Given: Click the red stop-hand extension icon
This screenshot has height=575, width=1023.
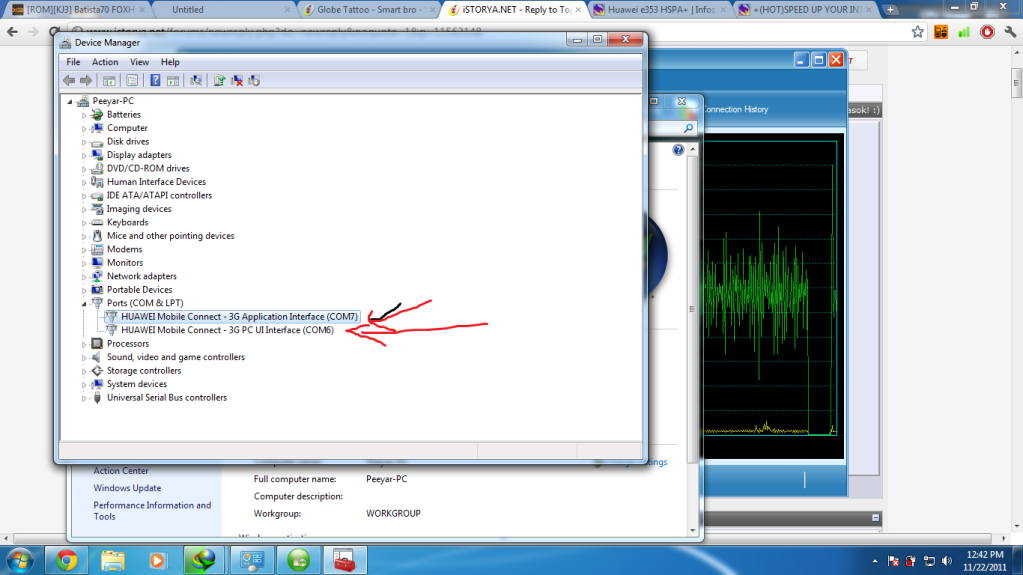Looking at the screenshot, I should point(987,31).
